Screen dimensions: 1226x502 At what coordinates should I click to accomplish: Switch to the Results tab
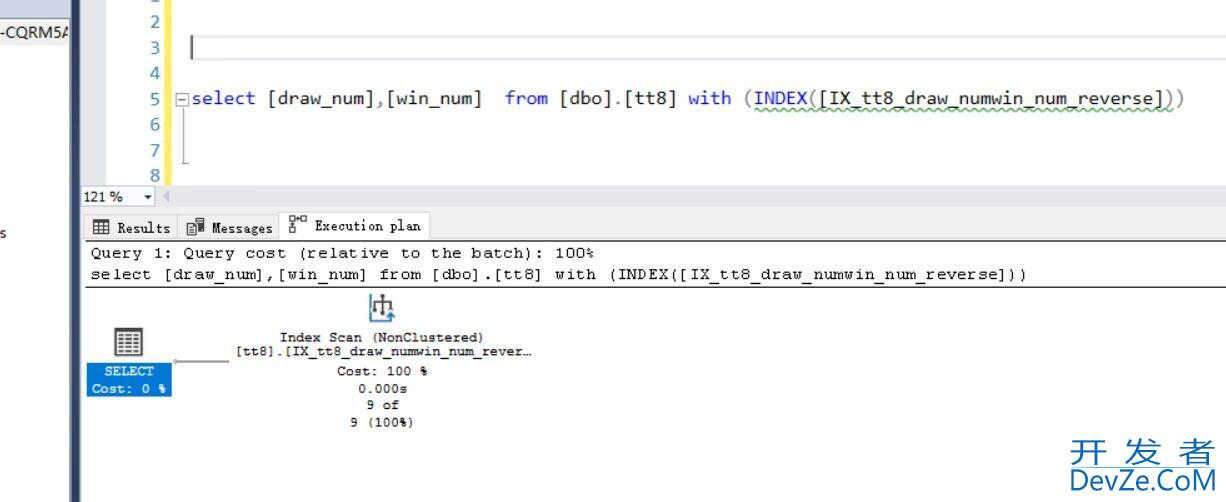131,227
